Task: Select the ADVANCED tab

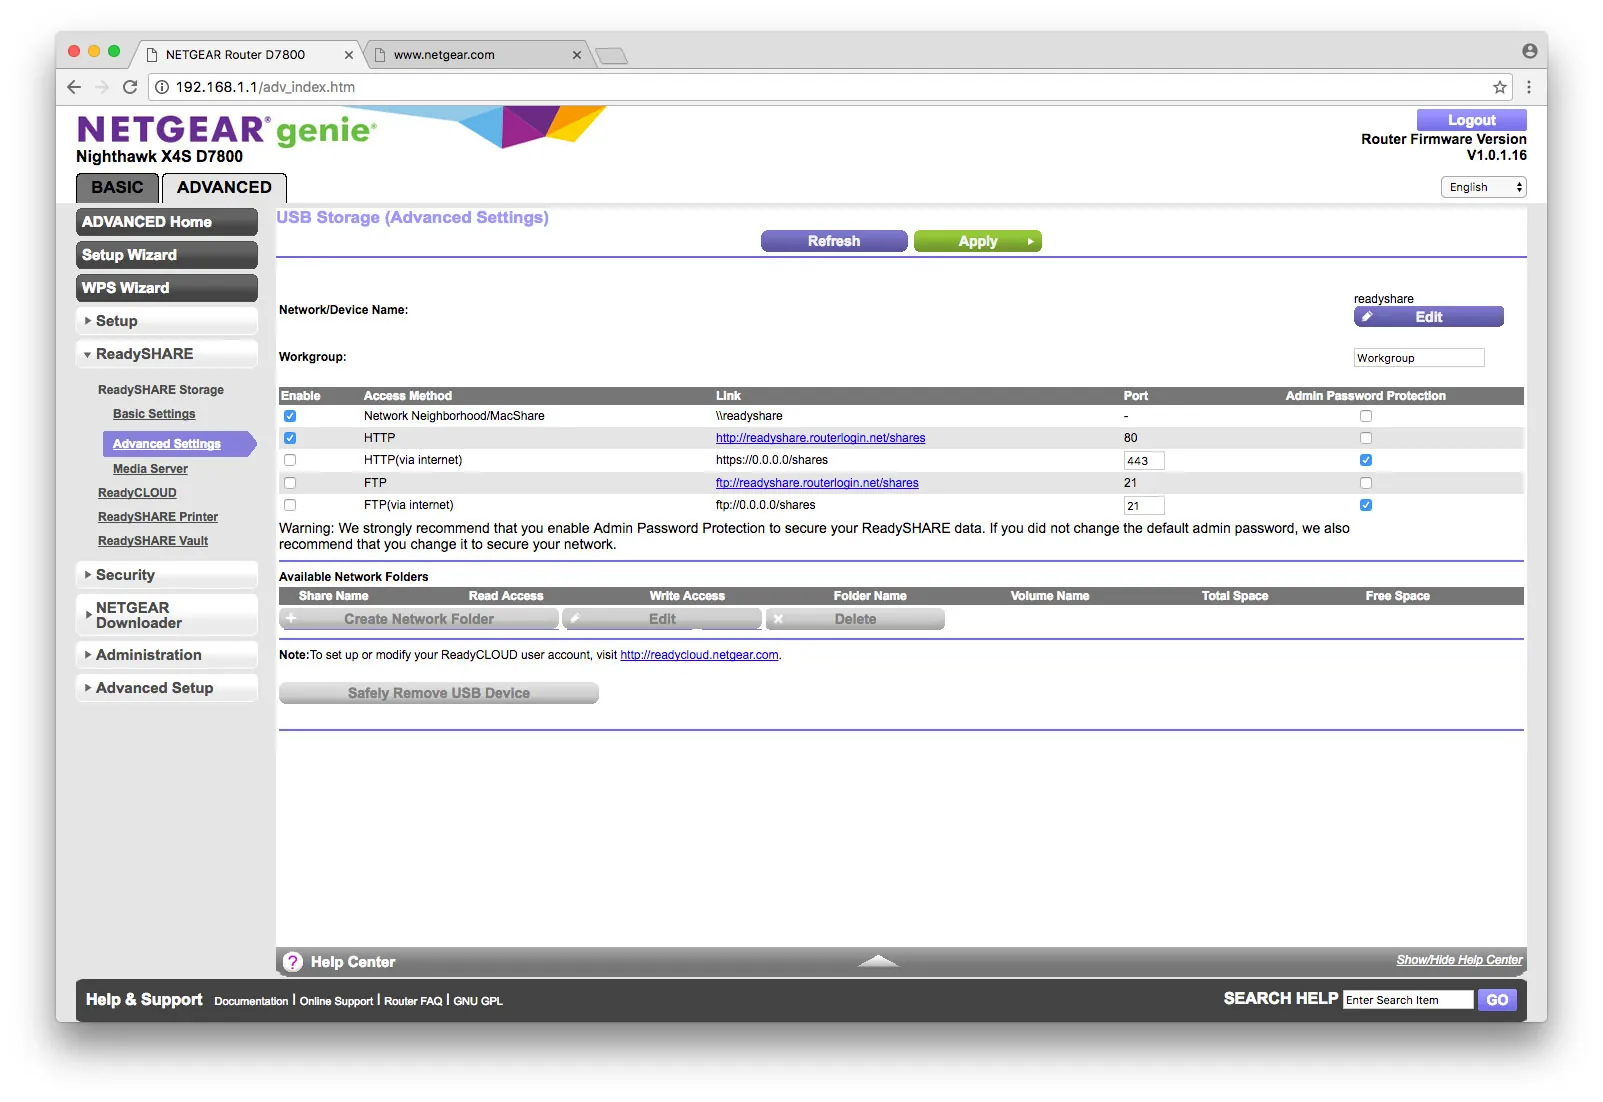Action: (224, 188)
